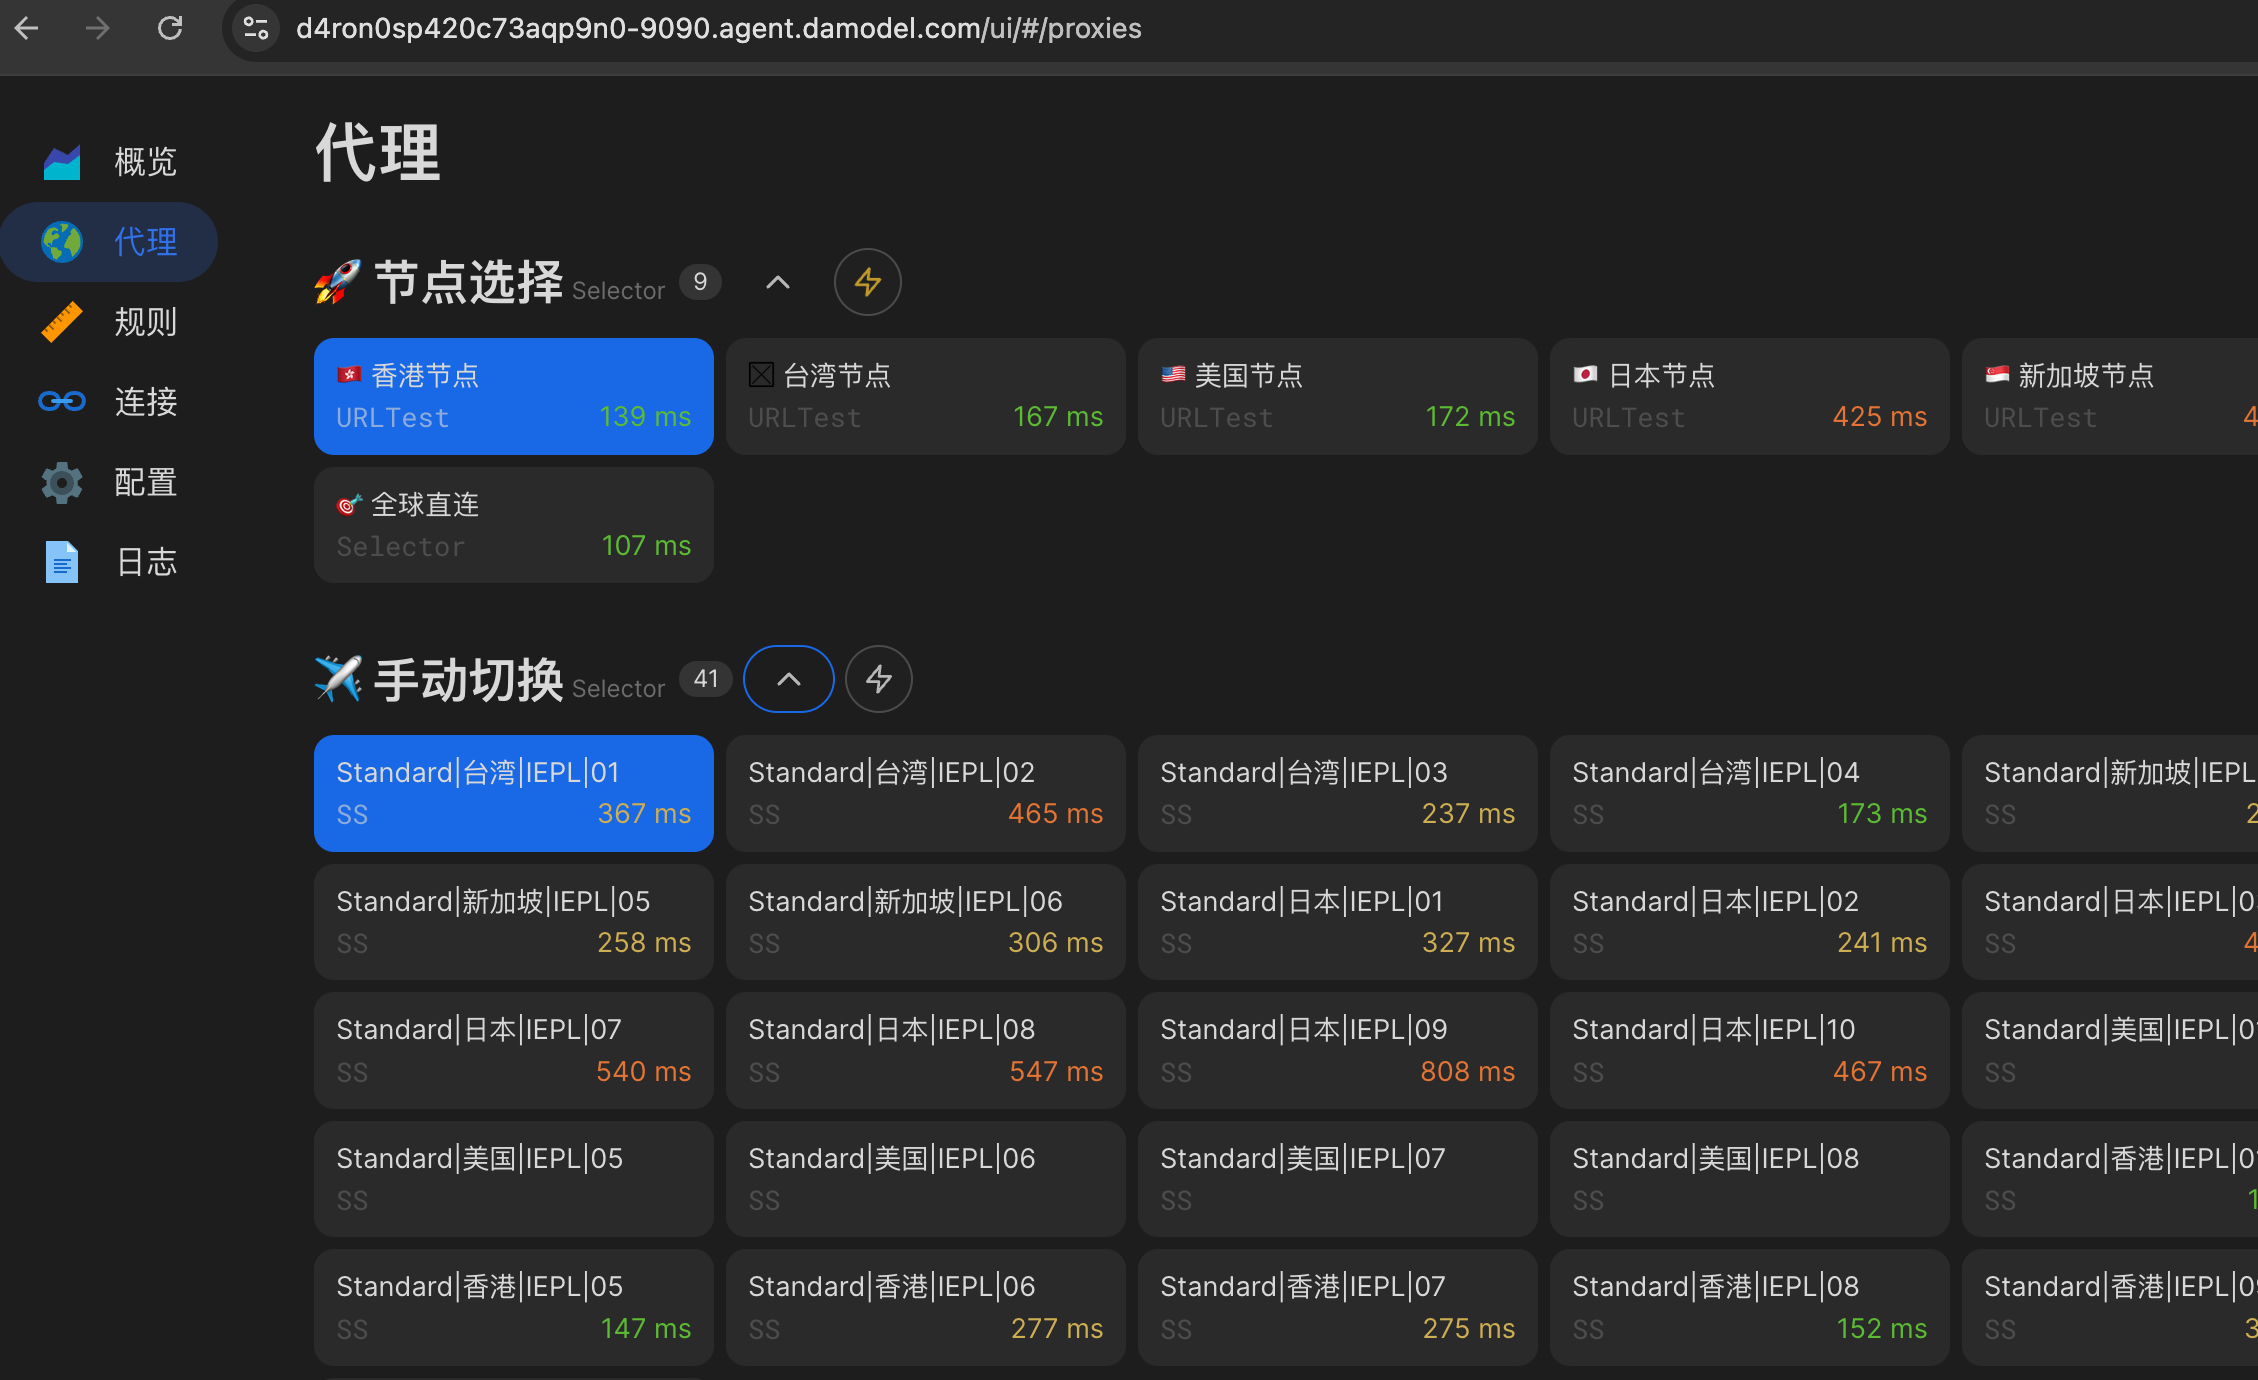Click the airplane icon beside 手动切换

[x=337, y=679]
